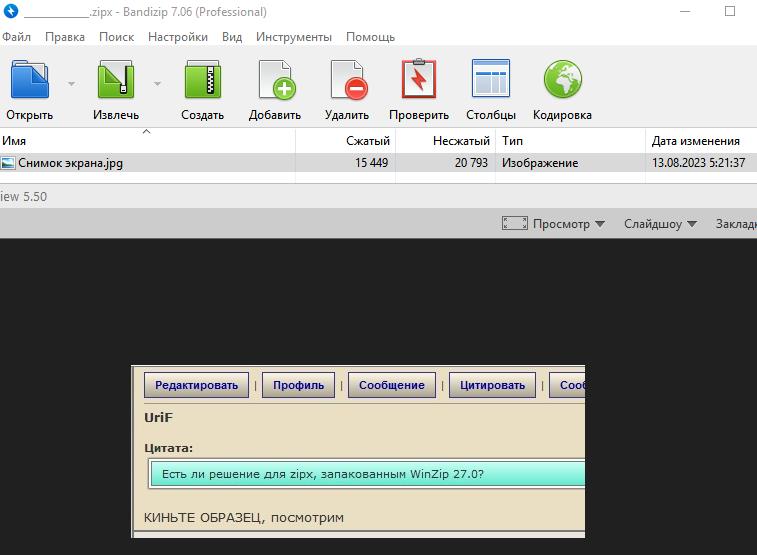
Task: Click the Создать (Create) archive icon
Action: tap(203, 79)
